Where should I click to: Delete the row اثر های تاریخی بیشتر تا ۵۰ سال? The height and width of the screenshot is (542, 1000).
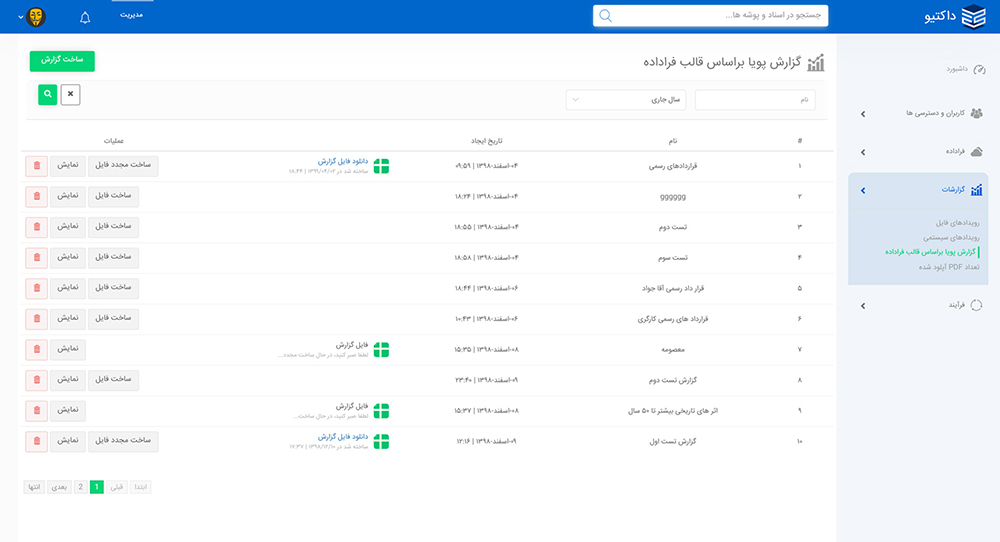click(x=37, y=411)
